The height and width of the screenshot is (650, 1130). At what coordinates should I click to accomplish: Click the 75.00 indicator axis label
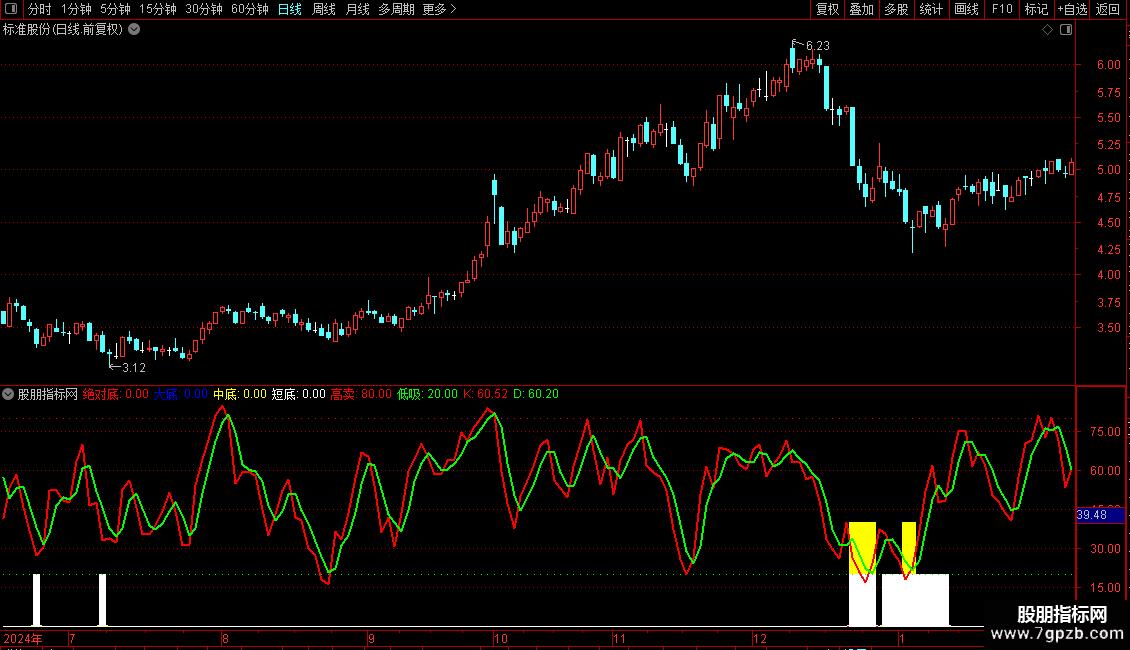point(1105,432)
